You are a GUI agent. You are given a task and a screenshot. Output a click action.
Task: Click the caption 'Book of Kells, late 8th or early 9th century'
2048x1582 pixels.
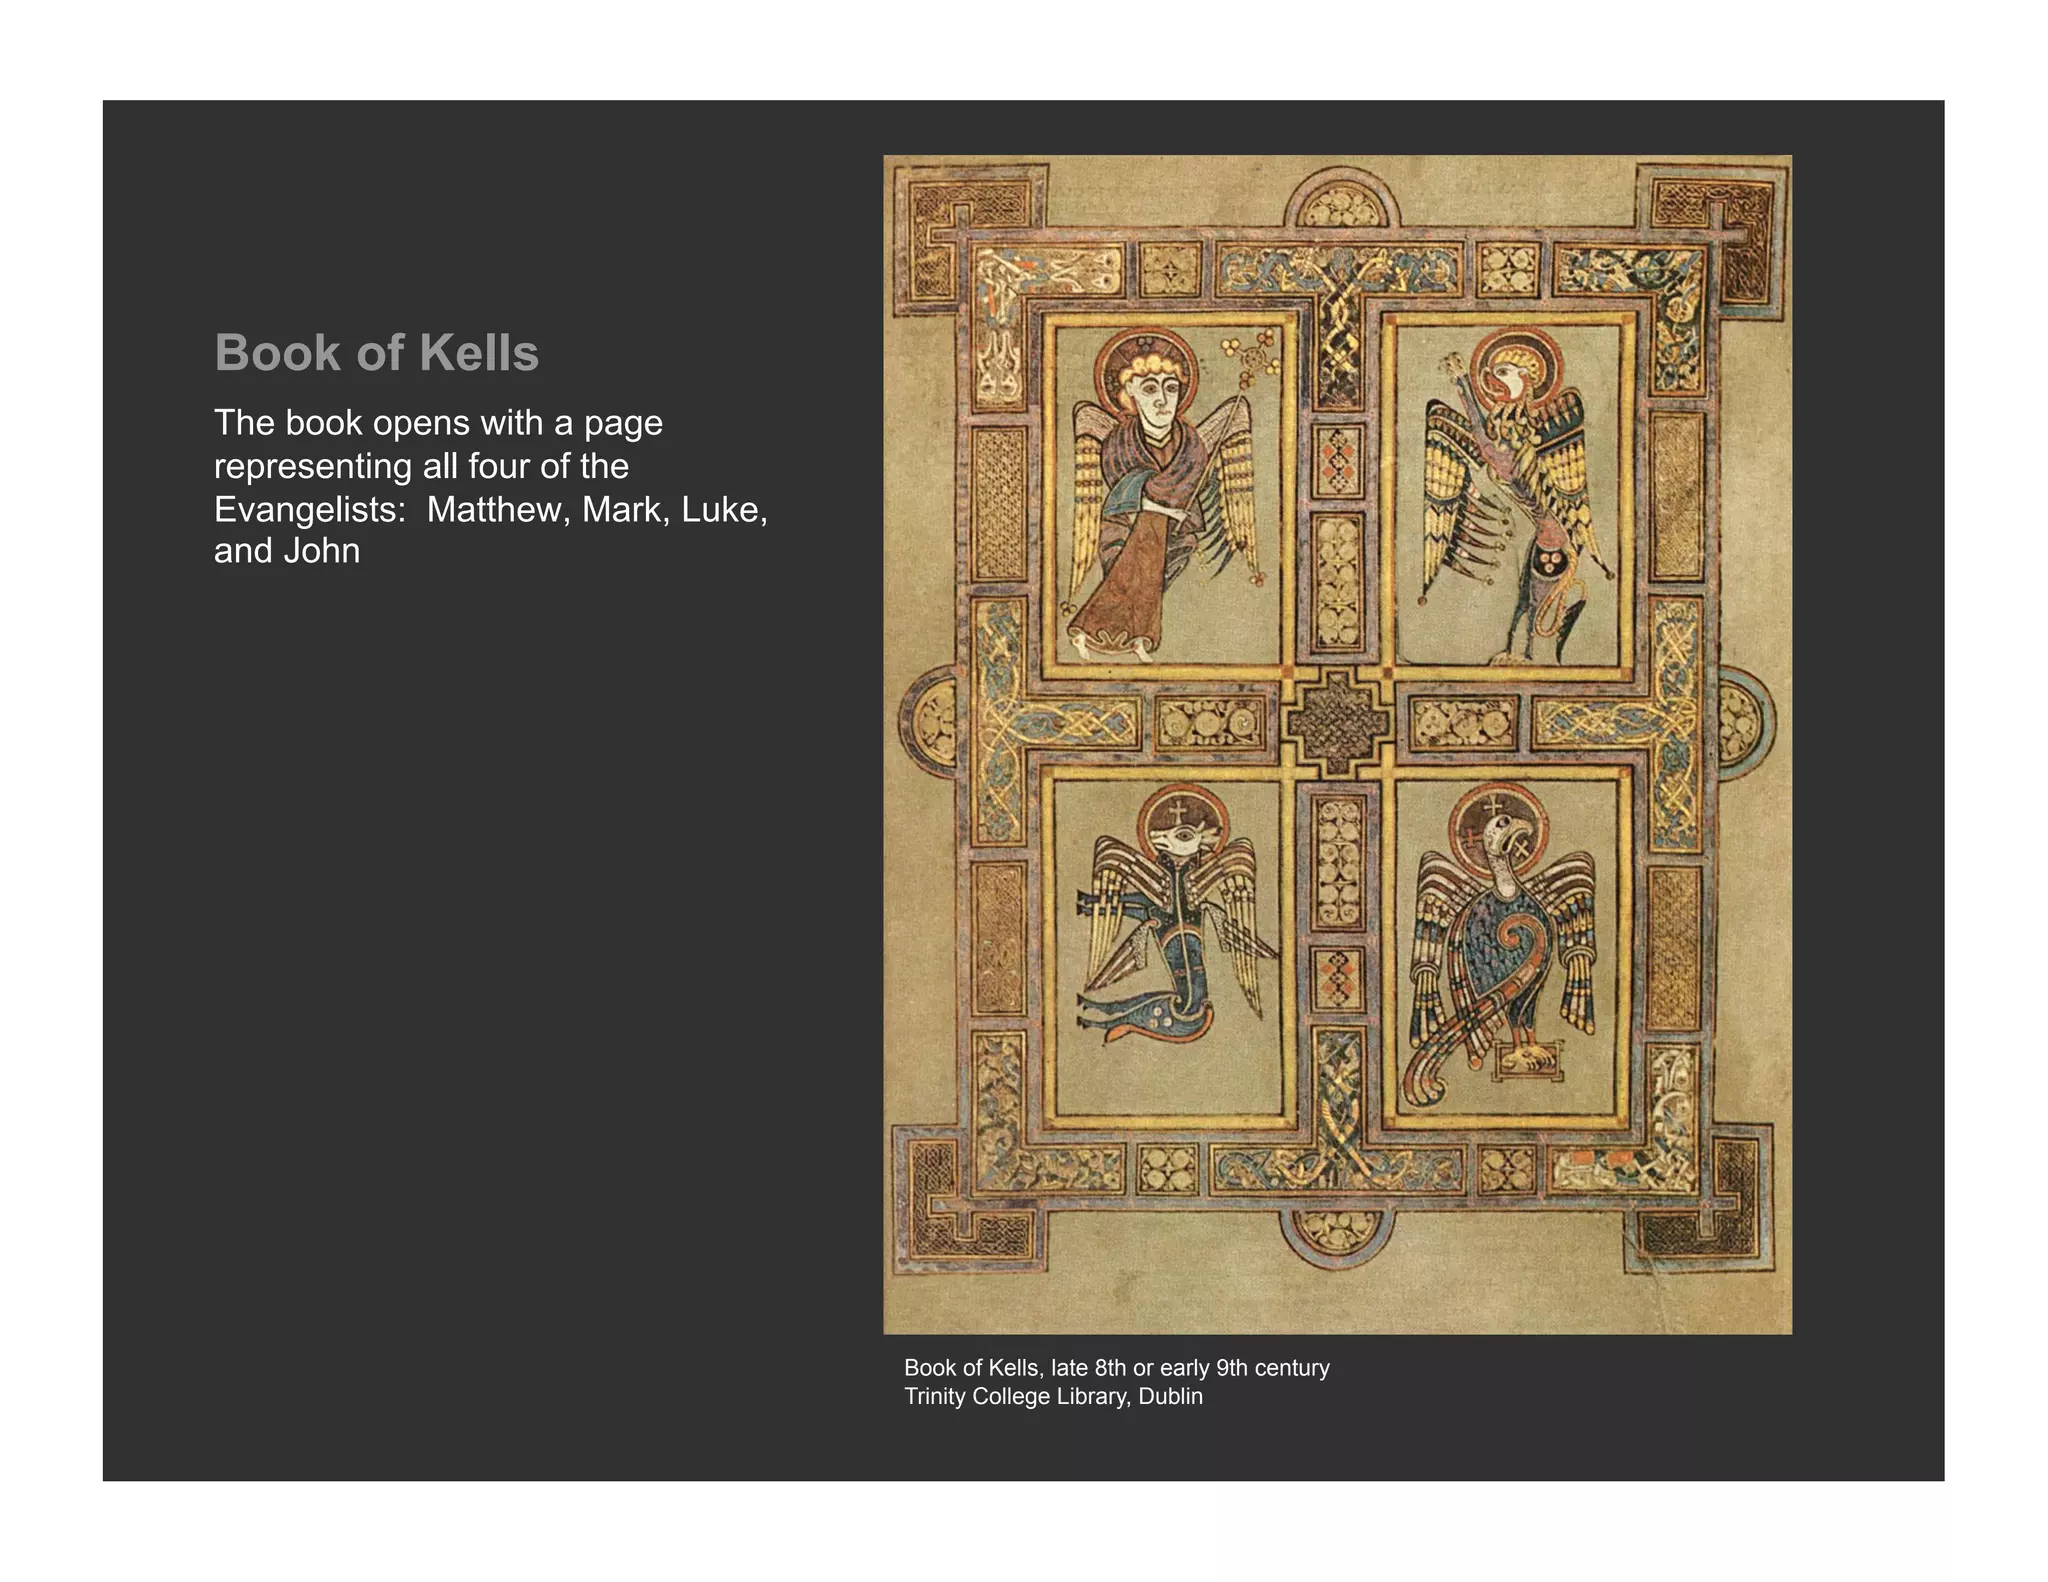(1117, 1367)
